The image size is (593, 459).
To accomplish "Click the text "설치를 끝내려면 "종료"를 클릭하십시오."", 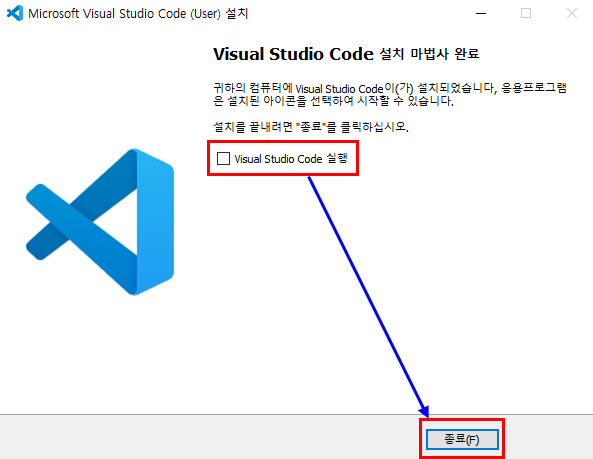I will pos(311,127).
